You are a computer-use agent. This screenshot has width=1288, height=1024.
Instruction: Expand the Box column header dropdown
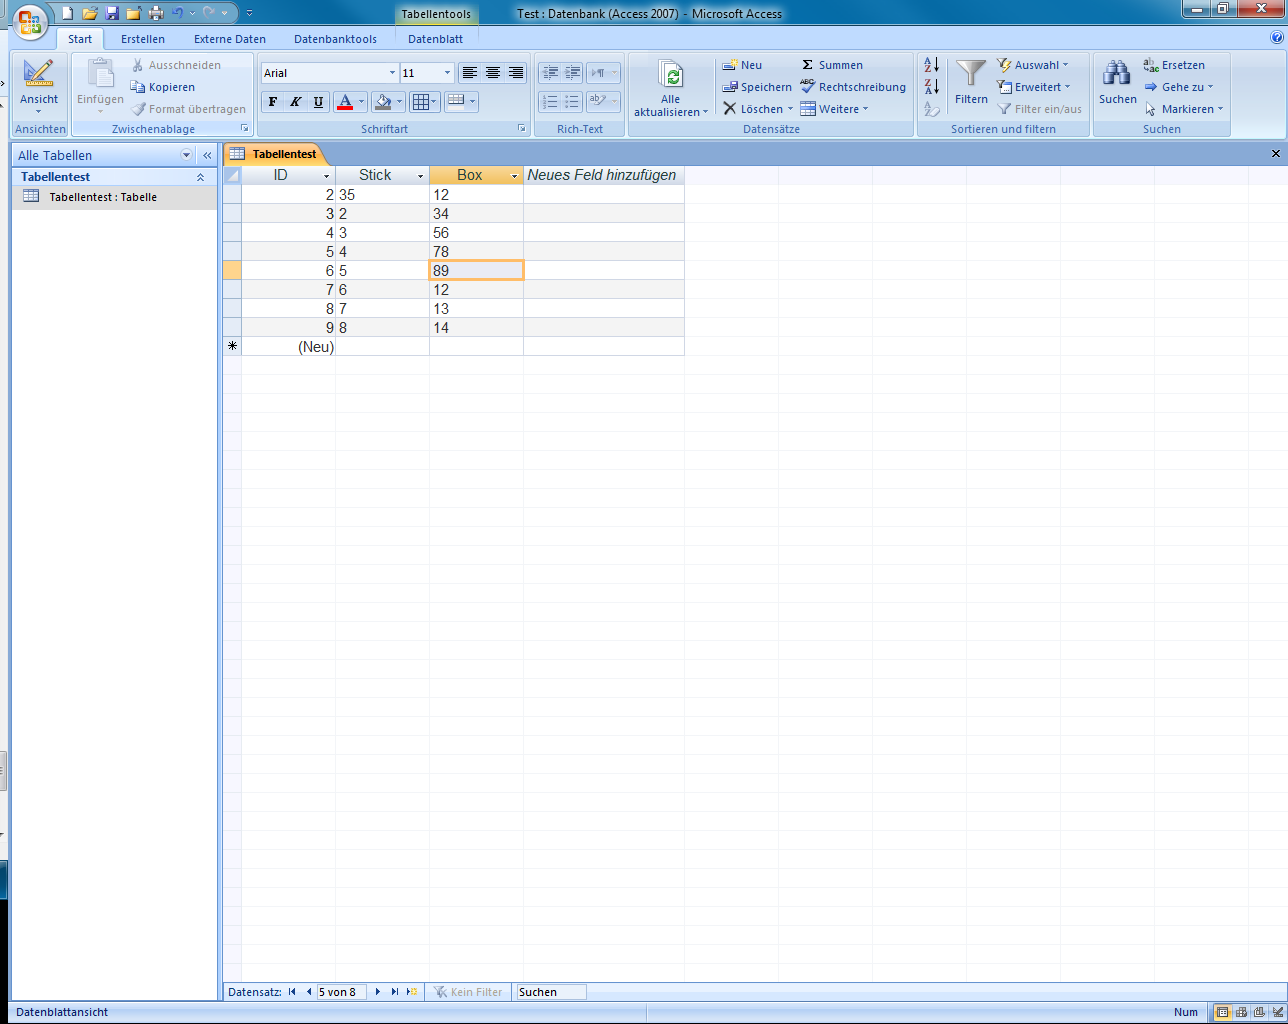pos(515,176)
